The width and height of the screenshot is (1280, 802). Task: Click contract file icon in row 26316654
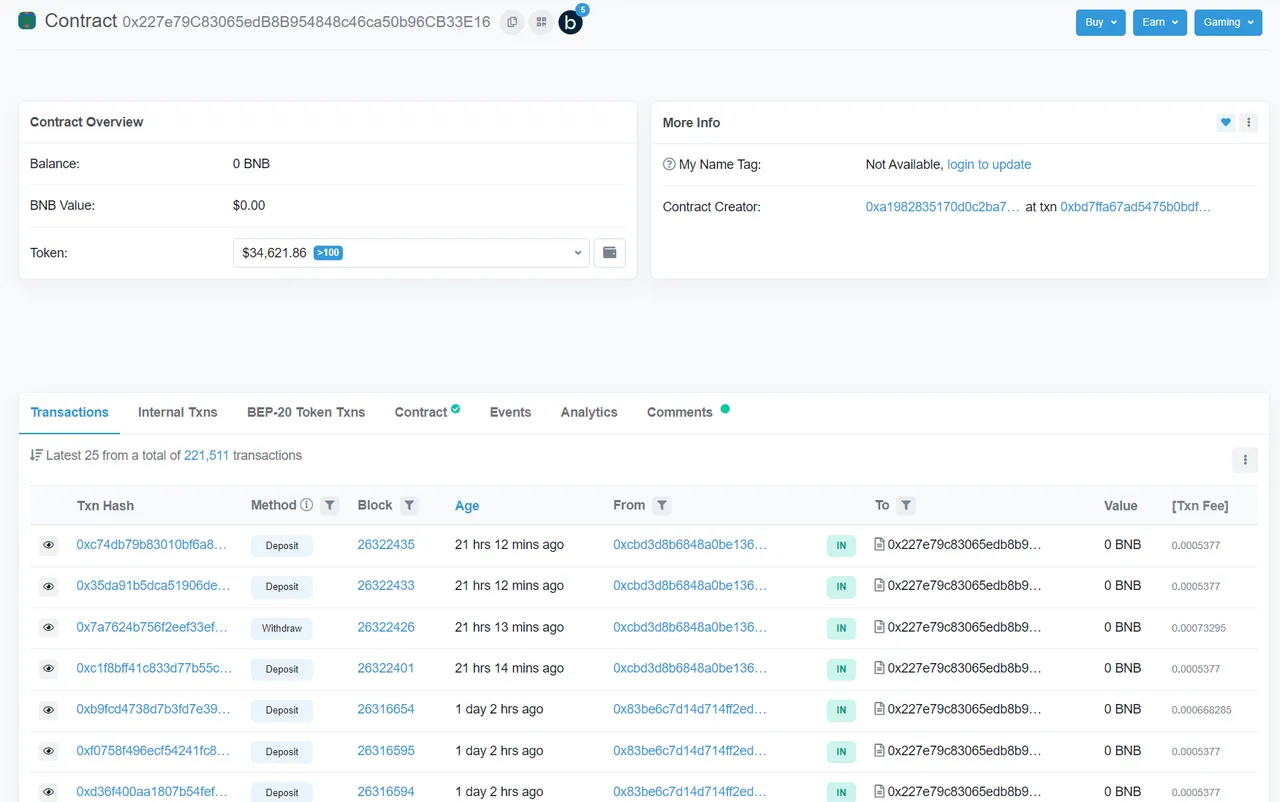point(880,709)
